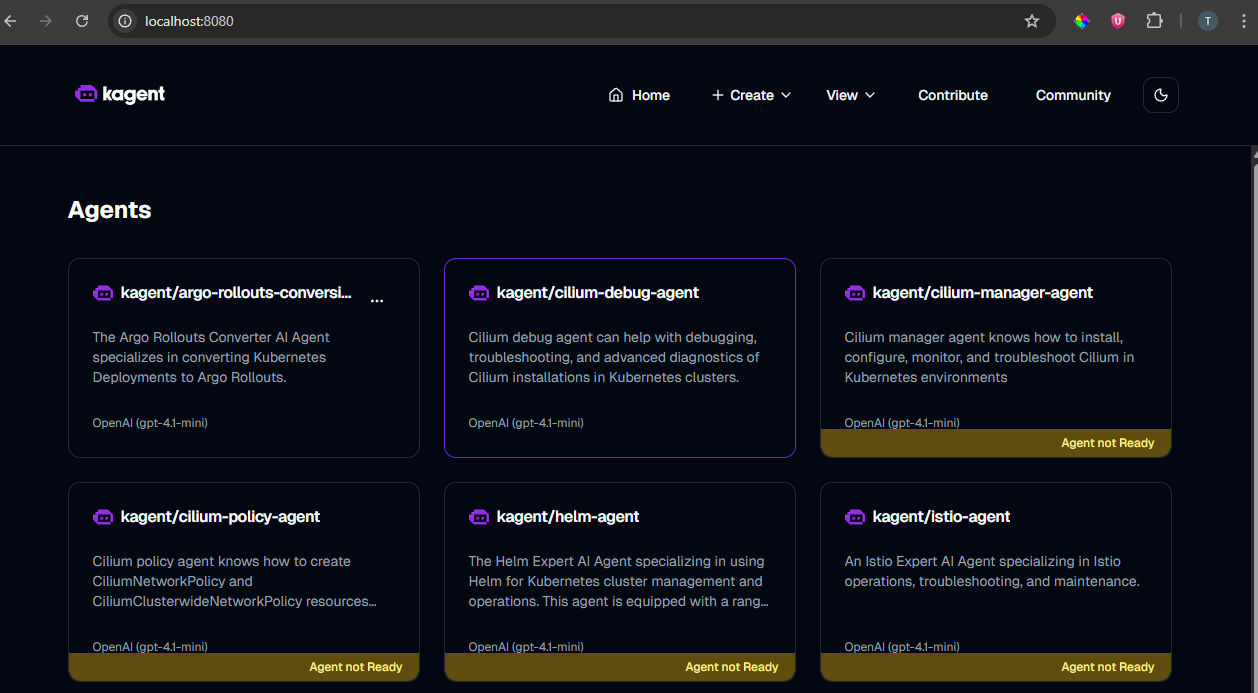Reload the page with refresh icon

[x=82, y=20]
